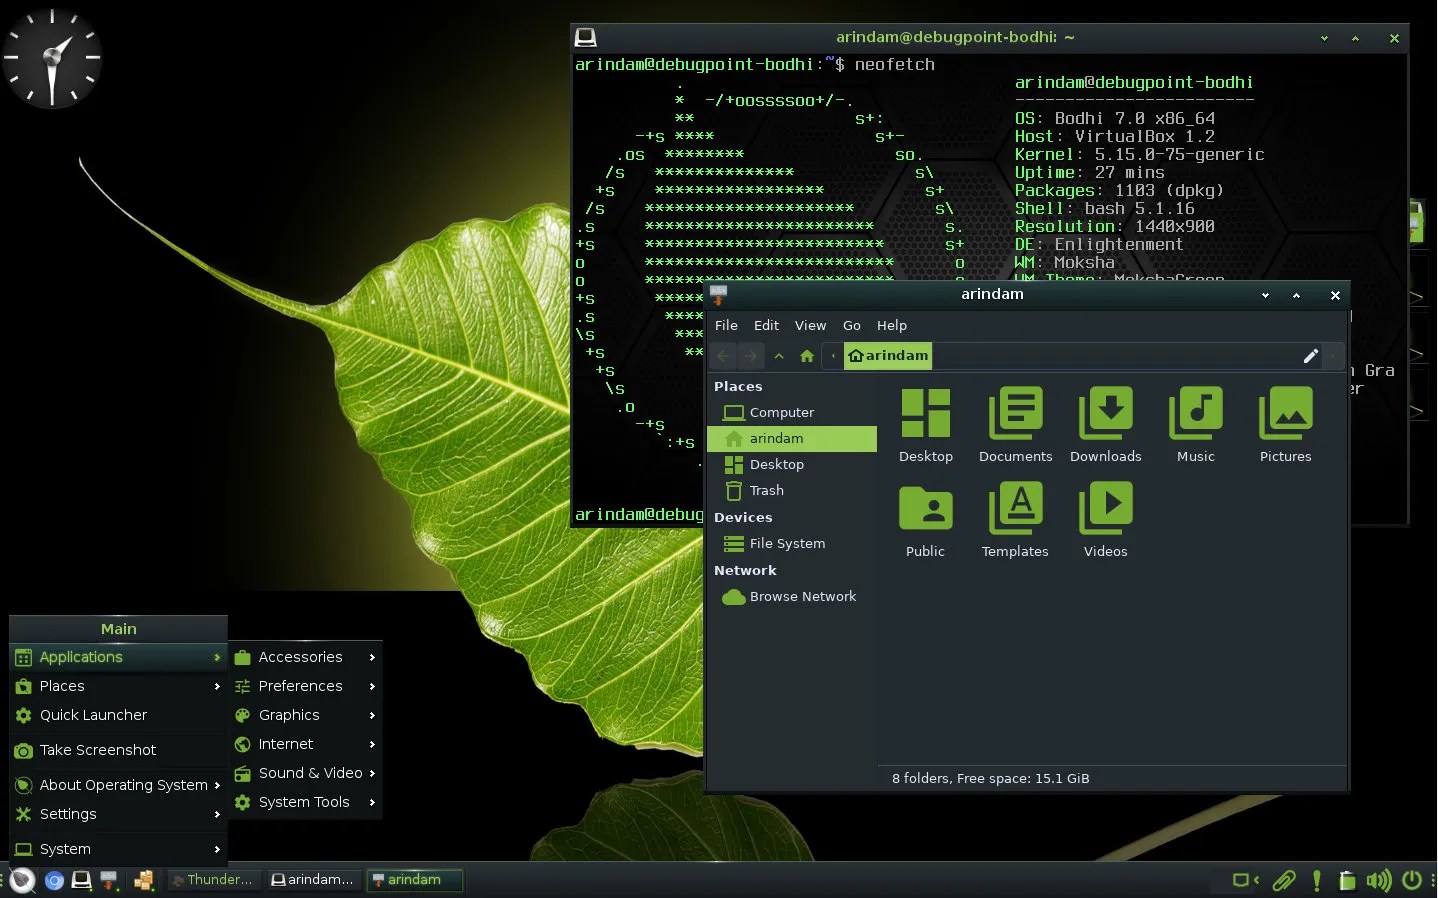Click the back arrow in the file manager toolbar

(x=723, y=356)
